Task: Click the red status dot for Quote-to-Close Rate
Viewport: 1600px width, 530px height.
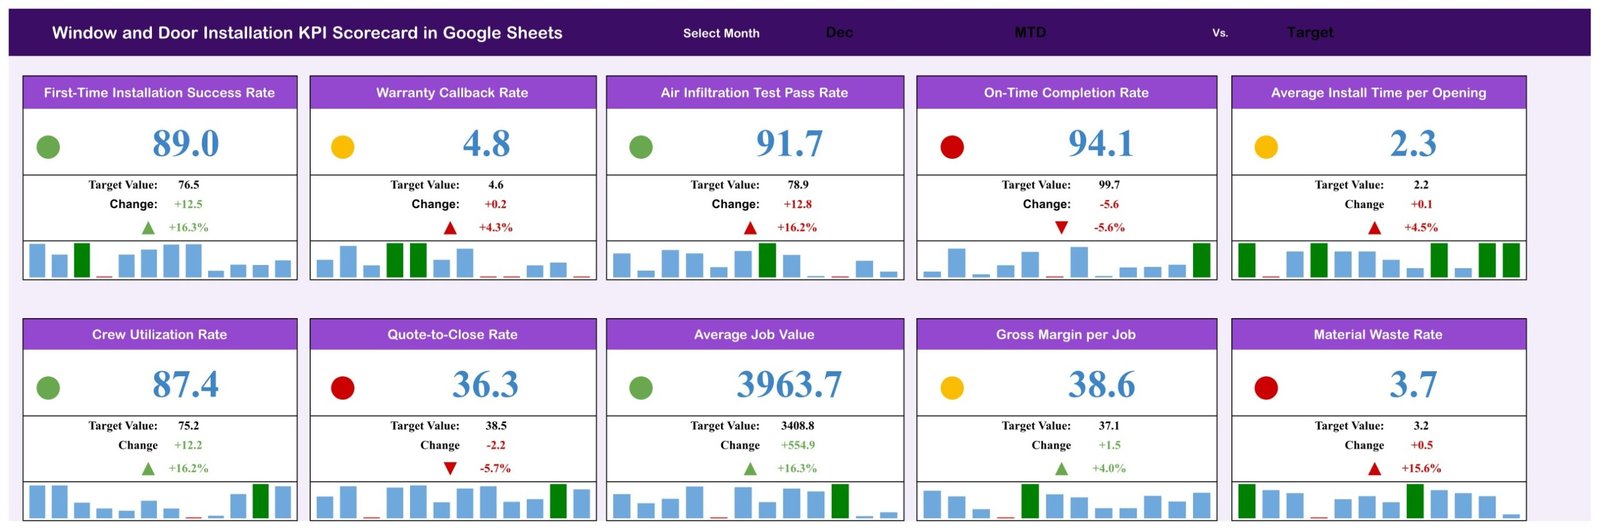Action: pyautogui.click(x=343, y=388)
